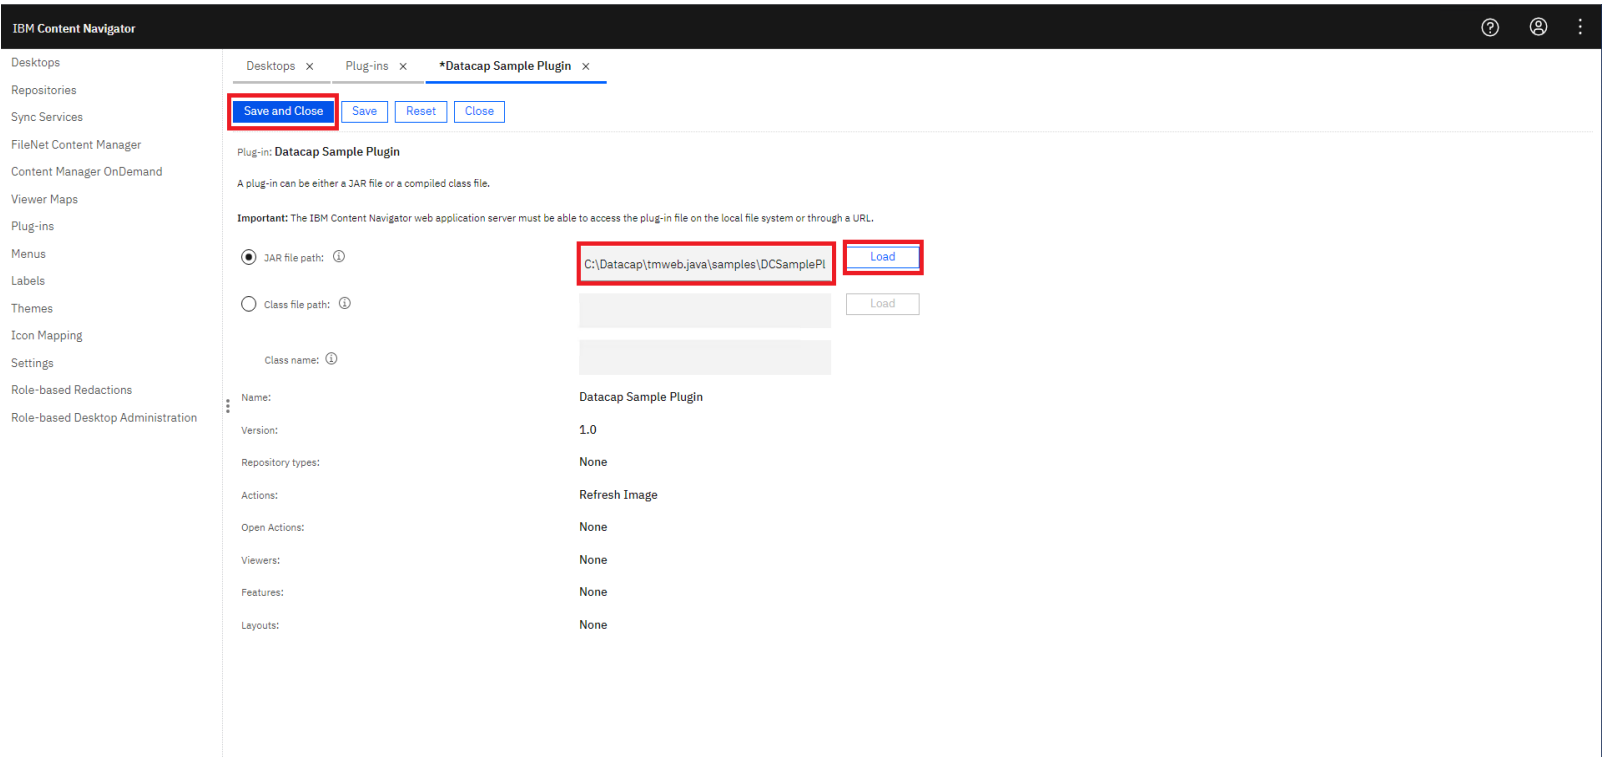This screenshot has width=1604, height=776.
Task: Select the JAR file path radio button
Action: 249,257
